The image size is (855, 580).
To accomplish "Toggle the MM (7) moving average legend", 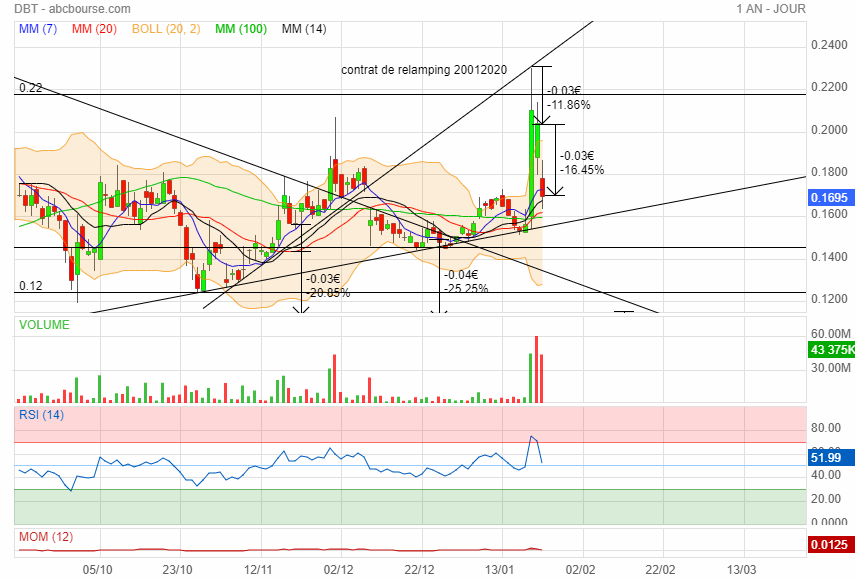I will 38,29.
